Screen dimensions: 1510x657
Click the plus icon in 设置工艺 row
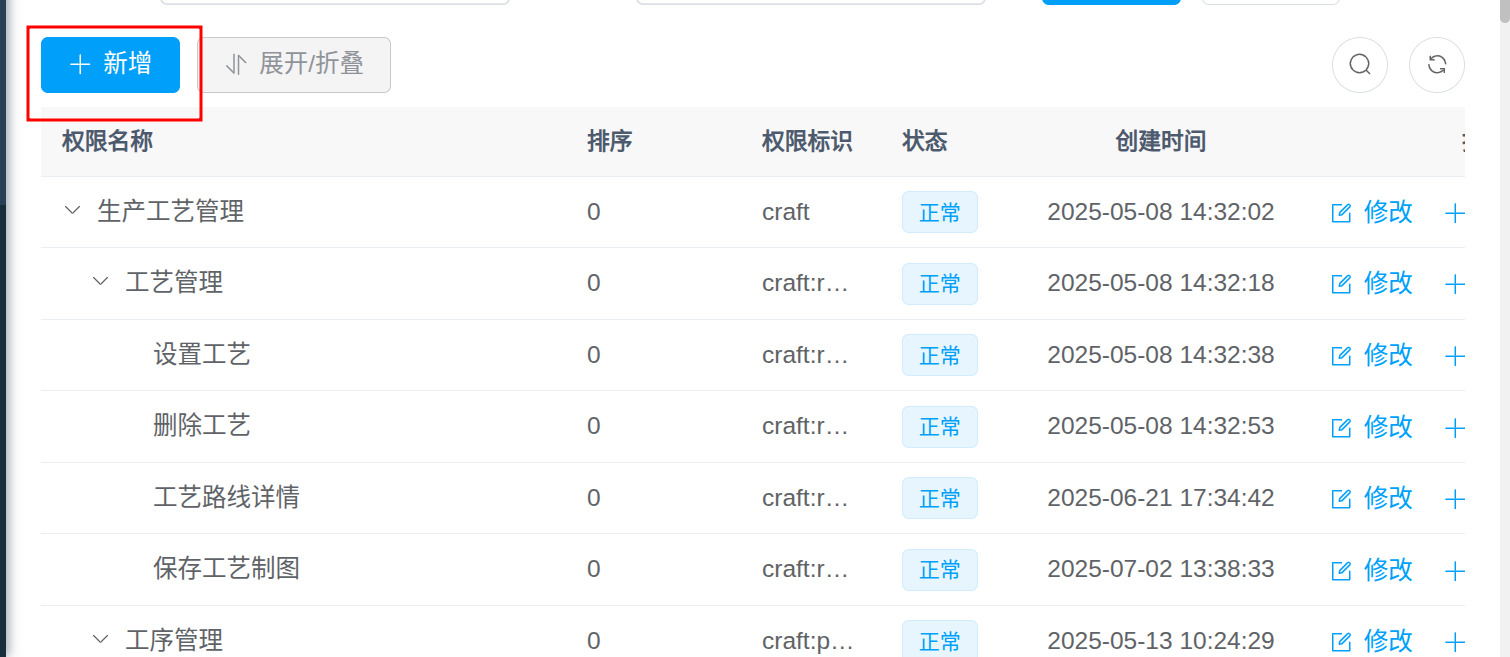coord(1454,356)
